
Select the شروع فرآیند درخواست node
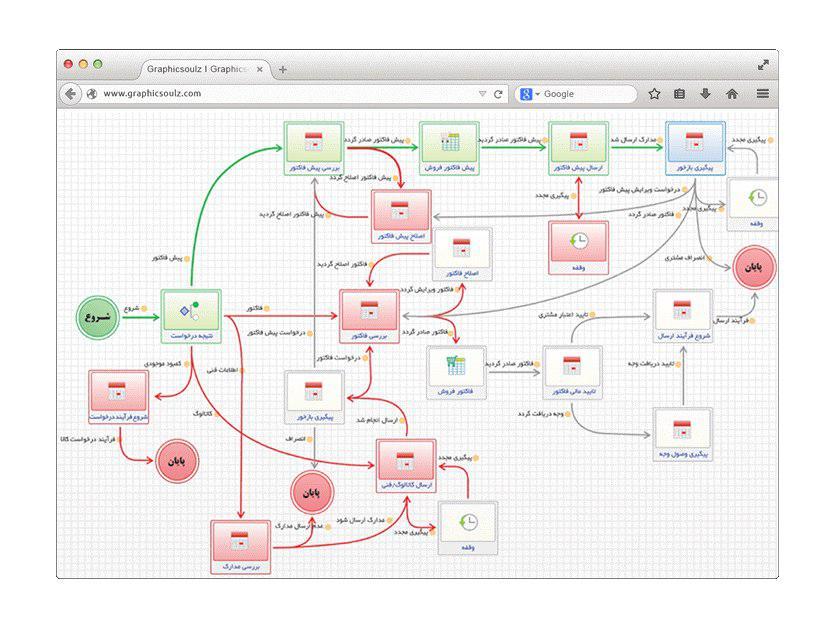(x=119, y=397)
